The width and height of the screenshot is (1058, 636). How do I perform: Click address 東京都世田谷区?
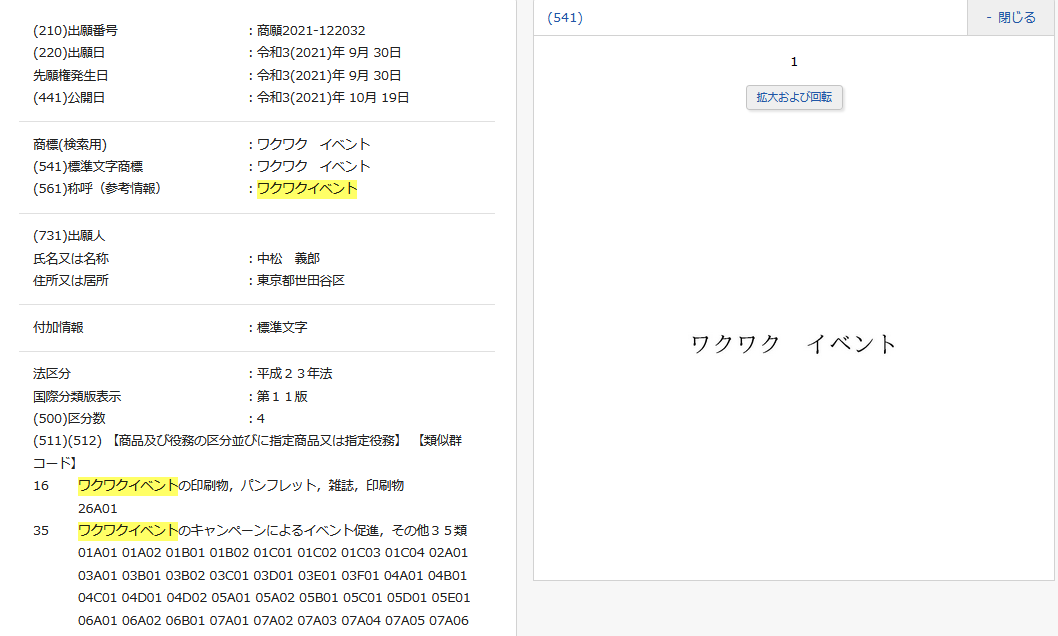click(301, 281)
